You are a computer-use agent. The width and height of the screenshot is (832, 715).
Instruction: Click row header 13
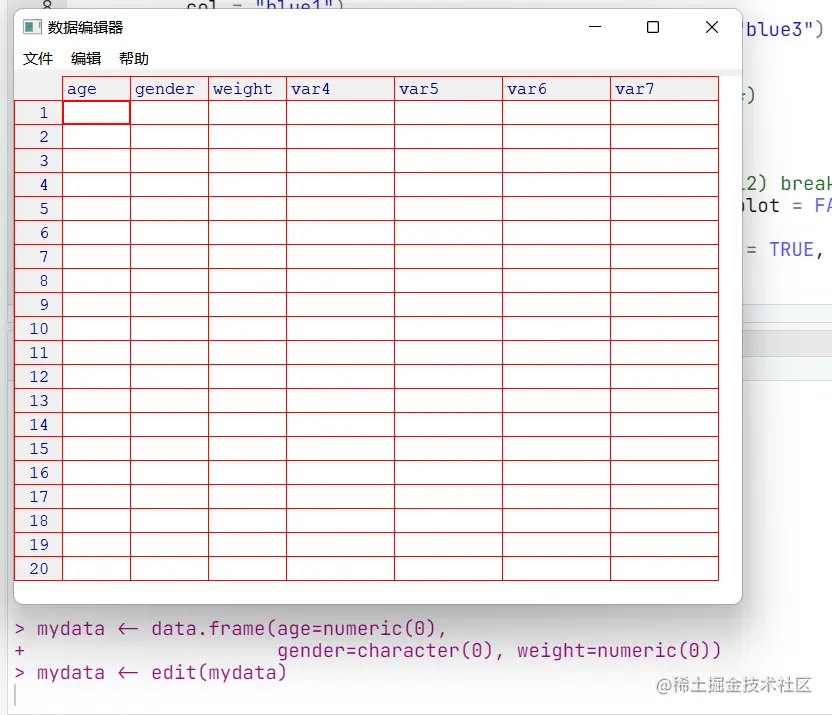coord(38,400)
